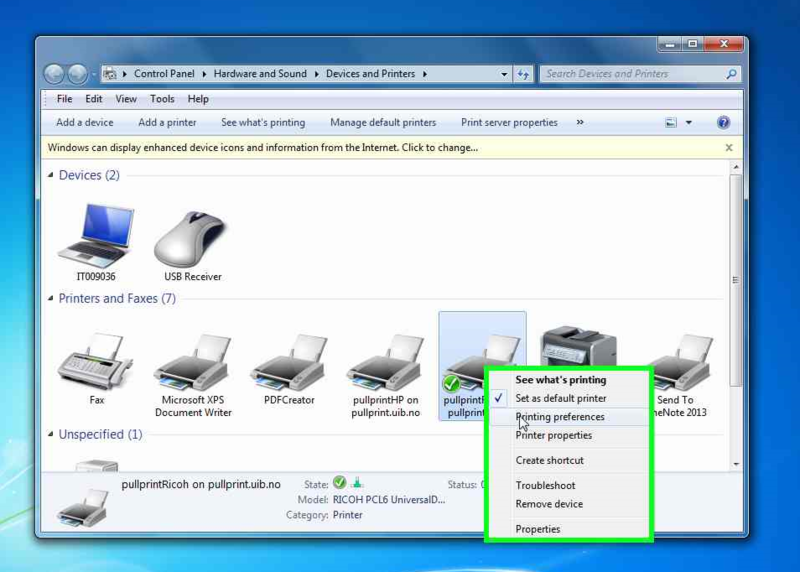This screenshot has height=572, width=800.
Task: Click Add a device toolbar button
Action: click(x=85, y=122)
